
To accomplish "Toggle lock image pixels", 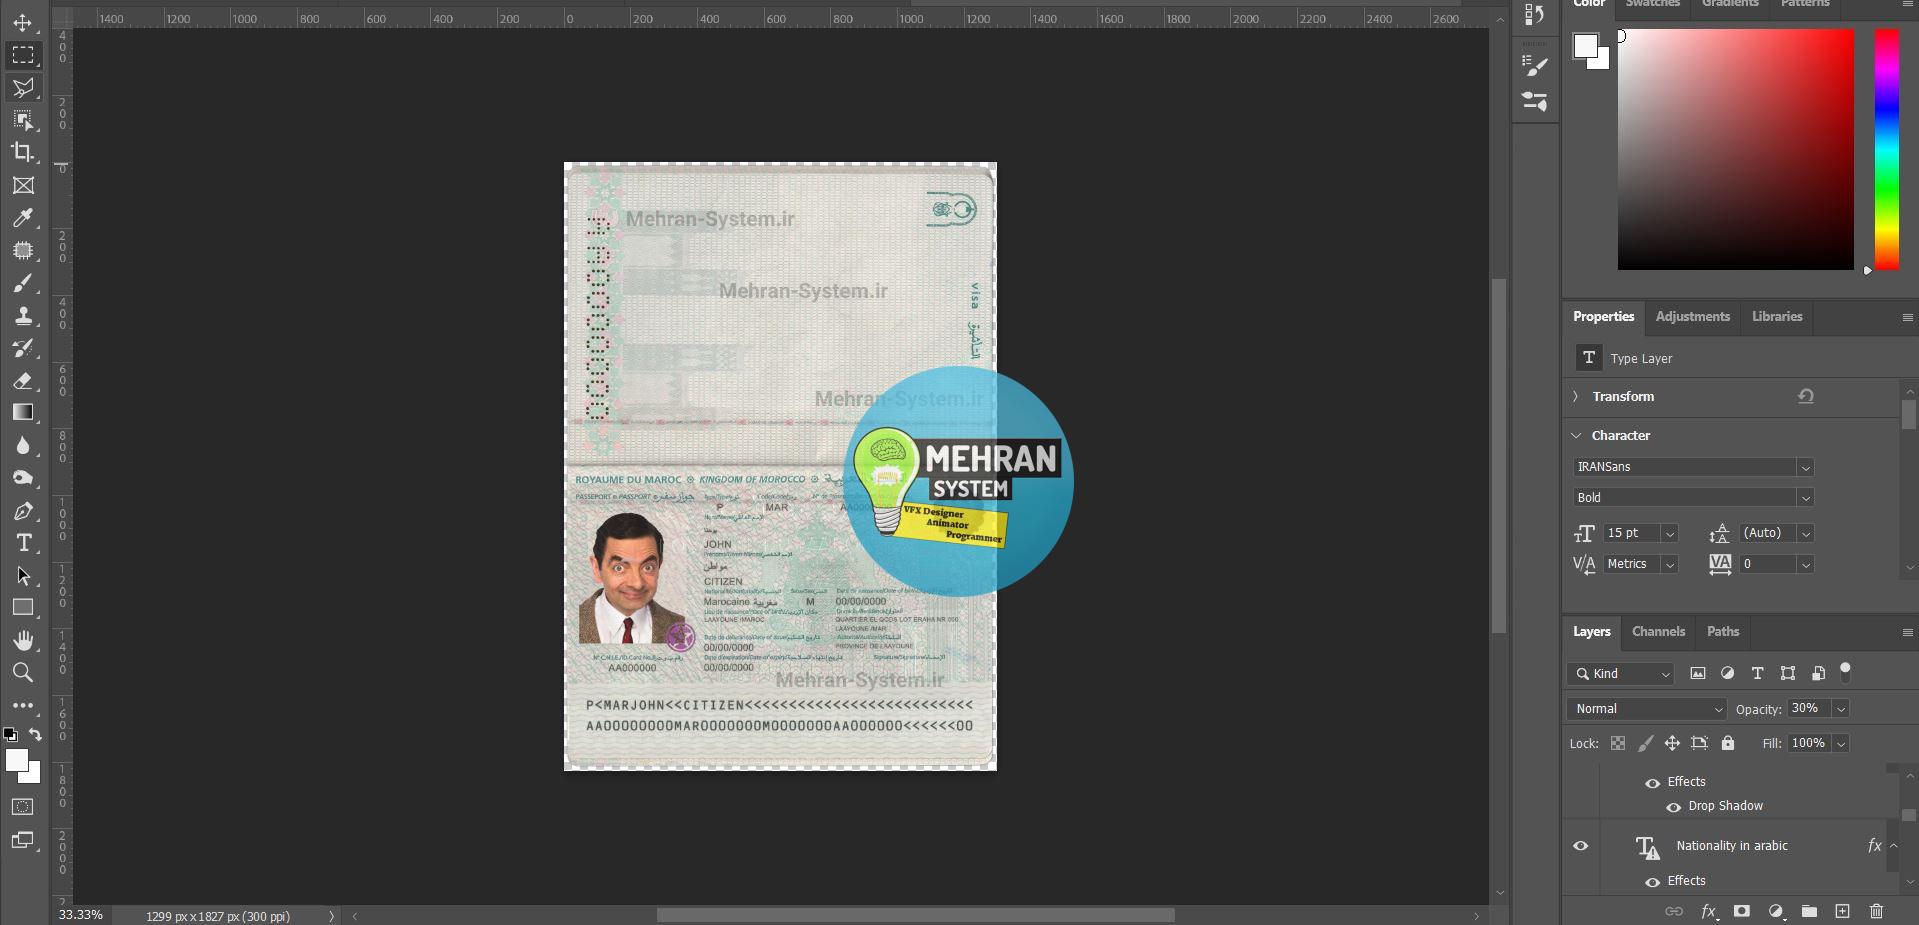I will click(x=1645, y=743).
